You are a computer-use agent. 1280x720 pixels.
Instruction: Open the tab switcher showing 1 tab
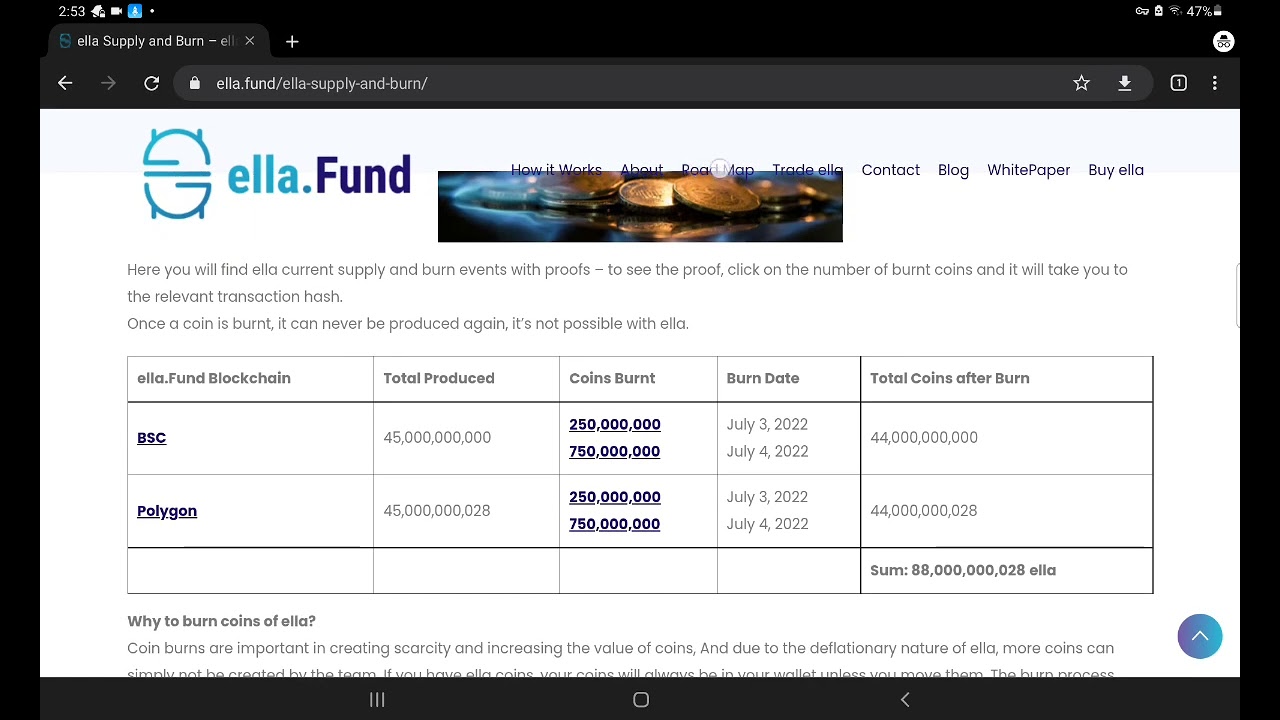point(1179,84)
